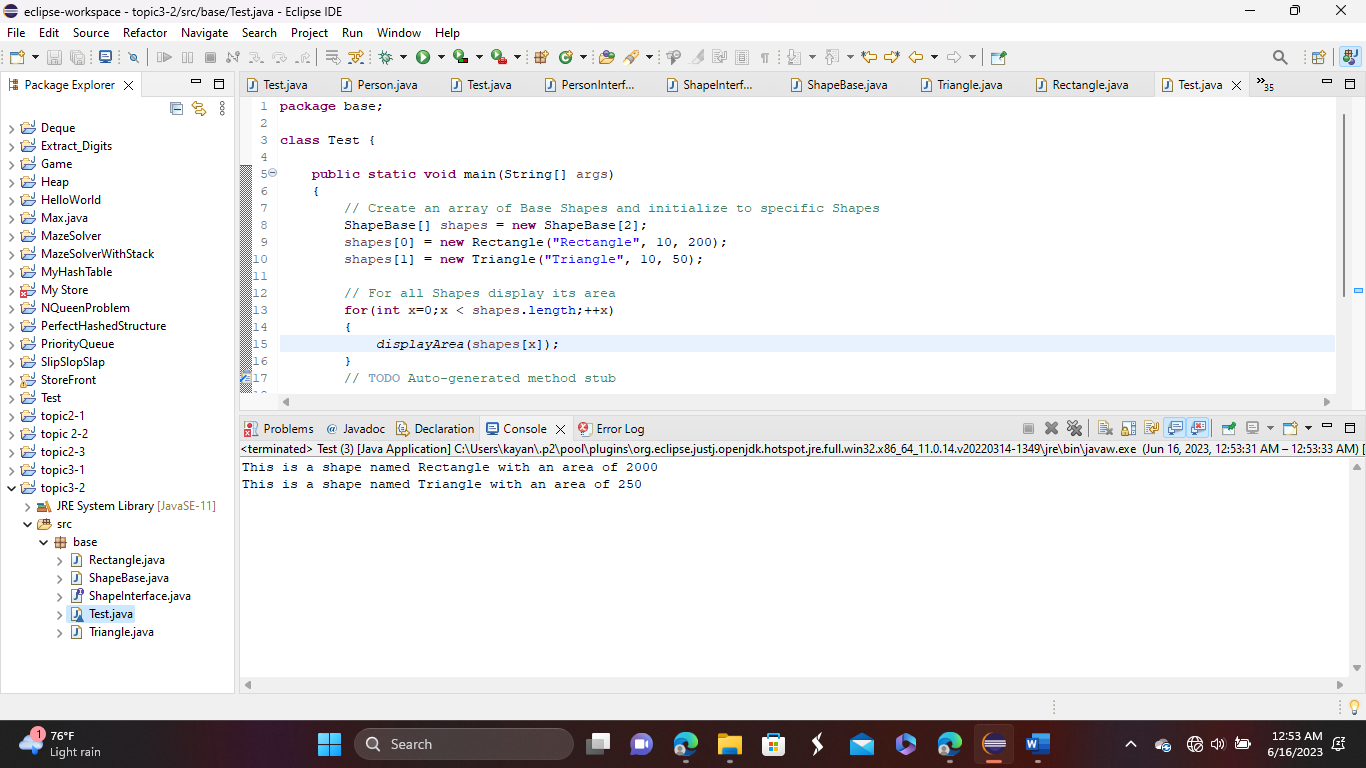Clear the Console with the clear icon
Image resolution: width=1366 pixels, height=768 pixels.
pyautogui.click(x=1104, y=428)
